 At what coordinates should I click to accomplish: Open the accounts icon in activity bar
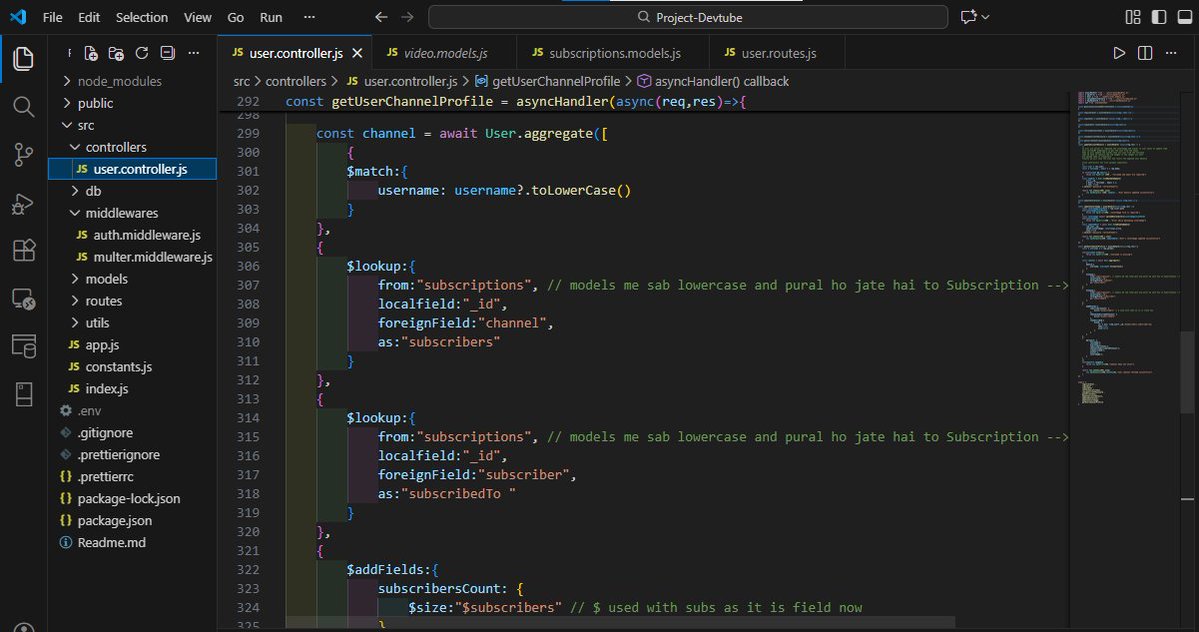pos(23,627)
